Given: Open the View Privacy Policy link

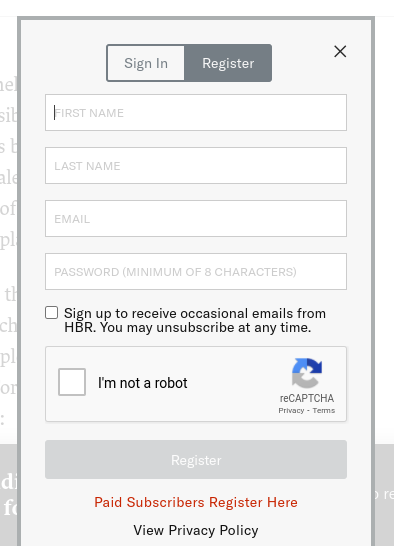Looking at the screenshot, I should (x=196, y=530).
